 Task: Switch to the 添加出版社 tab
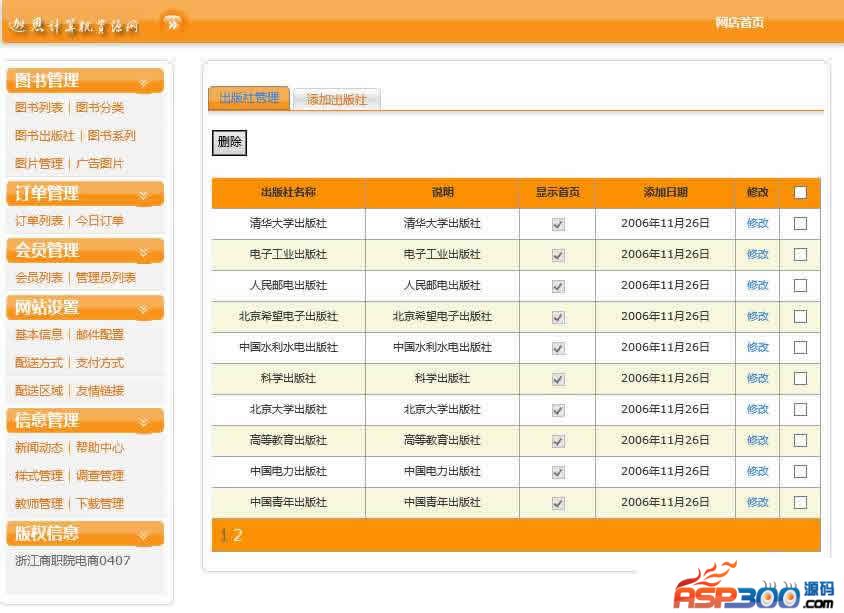336,99
